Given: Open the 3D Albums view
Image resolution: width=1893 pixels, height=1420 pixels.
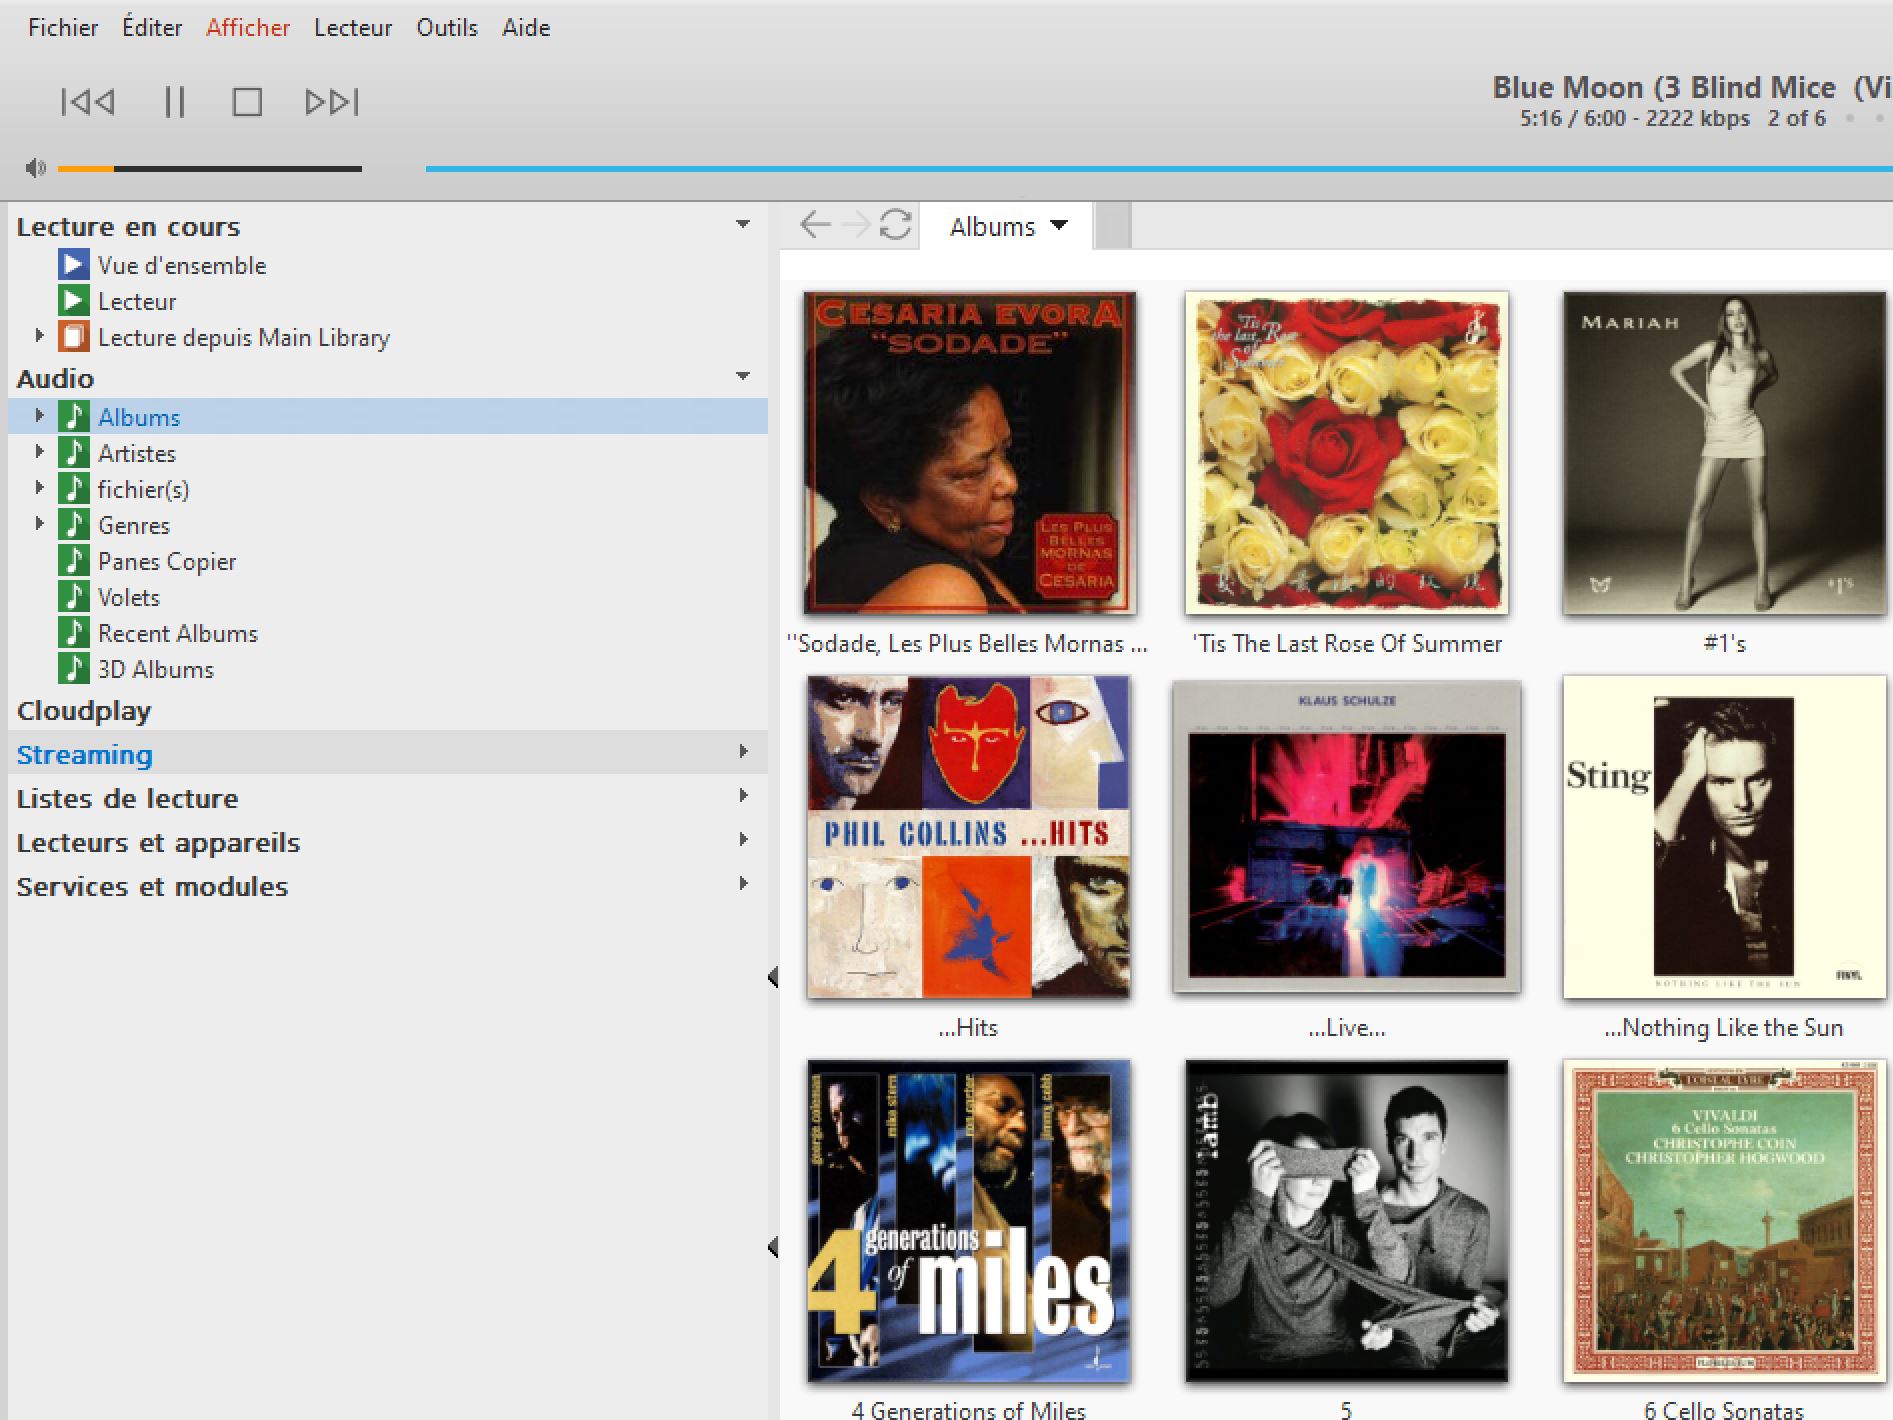Looking at the screenshot, I should pyautogui.click(x=155, y=670).
